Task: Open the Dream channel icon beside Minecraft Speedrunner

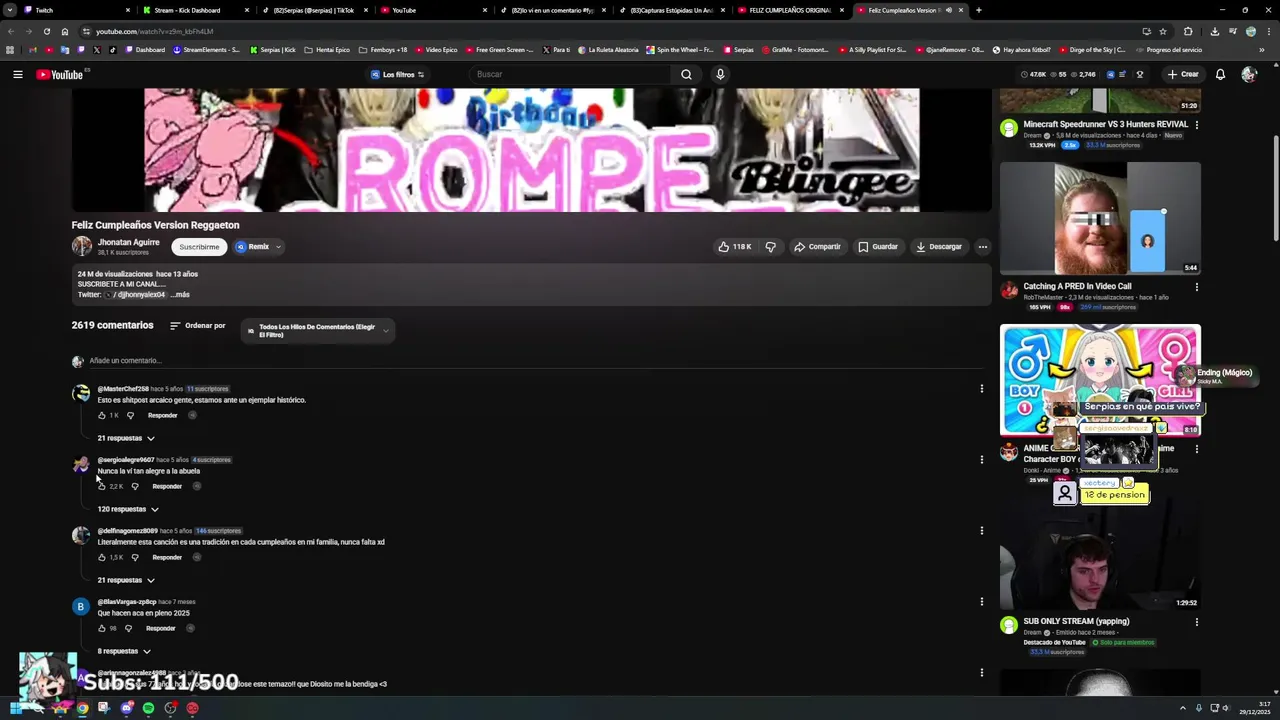Action: pyautogui.click(x=1009, y=128)
